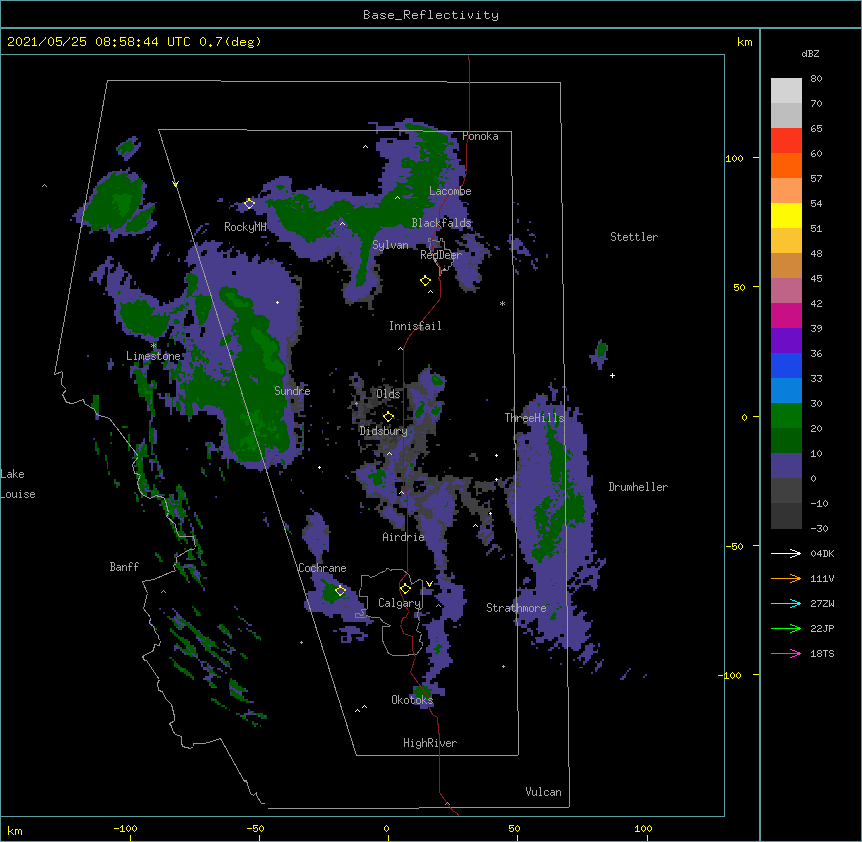Select the purple 36–39 dBZ swatch
Viewport: 862px width, 842px height.
(x=786, y=341)
